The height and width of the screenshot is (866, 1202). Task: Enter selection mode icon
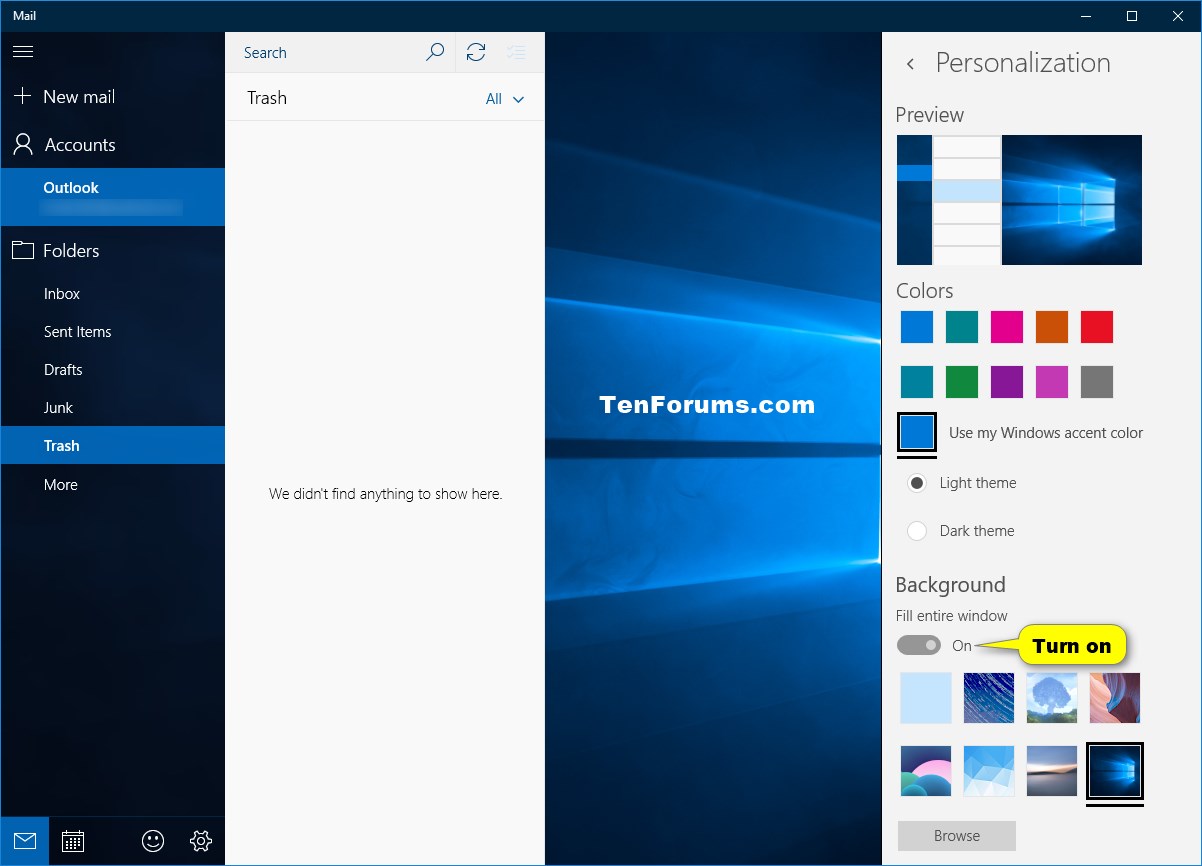[517, 52]
